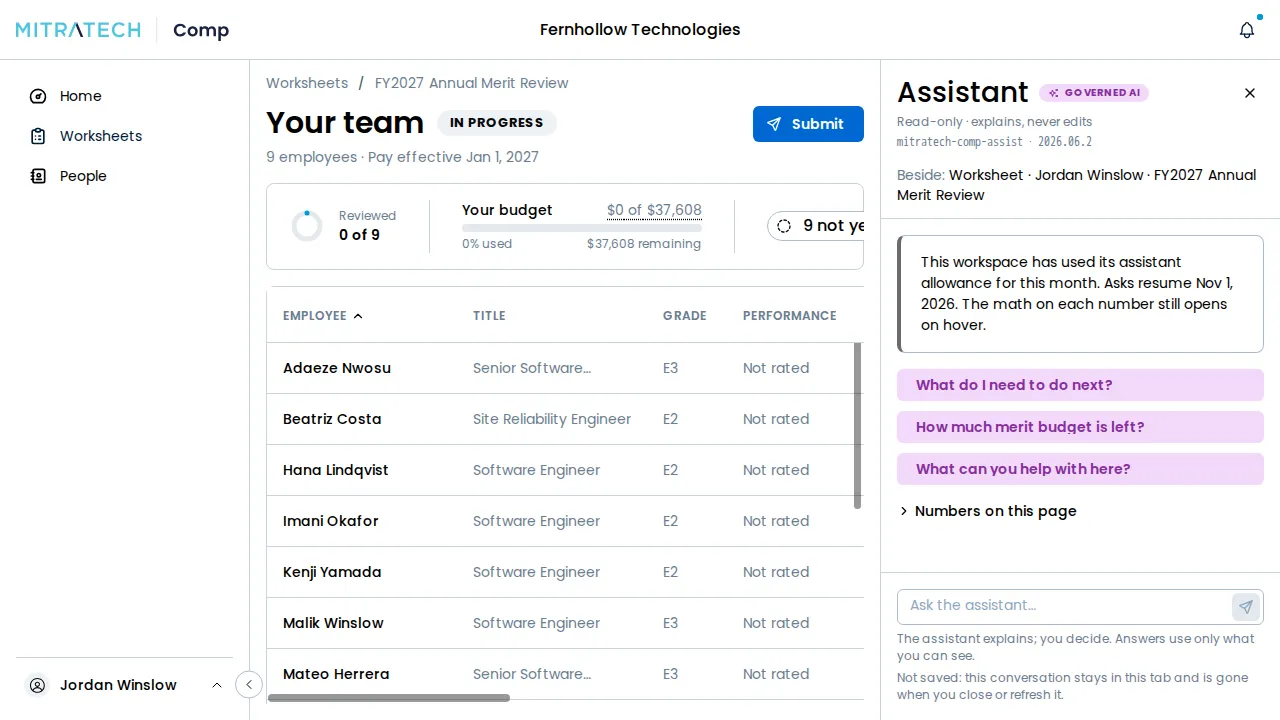Open the notifications bell

coord(1247,30)
